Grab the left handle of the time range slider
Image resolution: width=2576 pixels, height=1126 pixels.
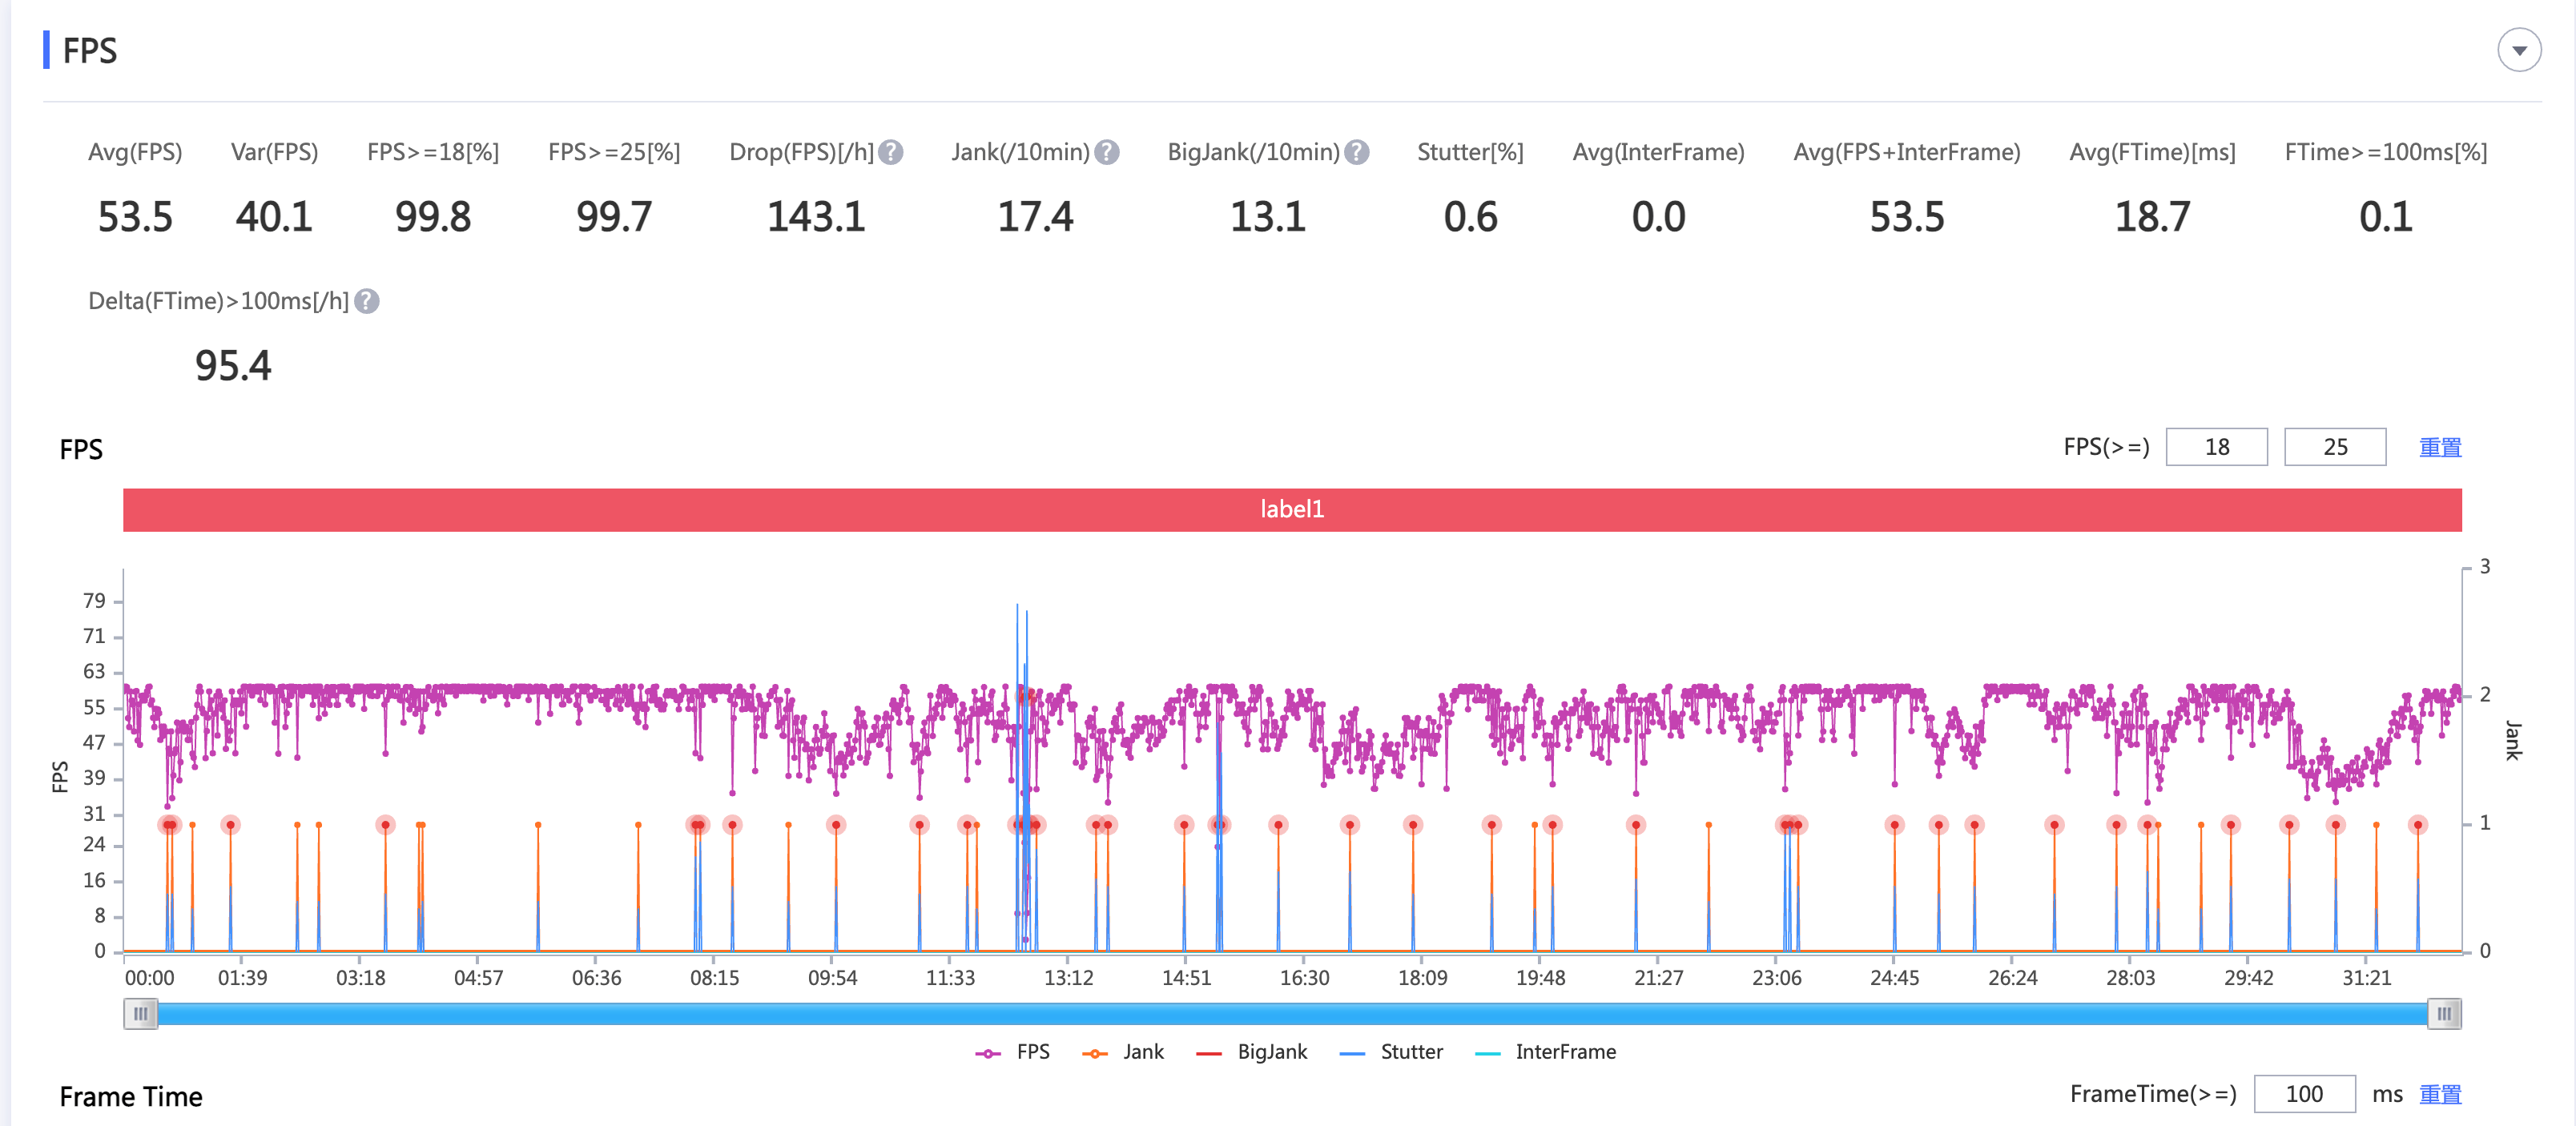tap(141, 1014)
